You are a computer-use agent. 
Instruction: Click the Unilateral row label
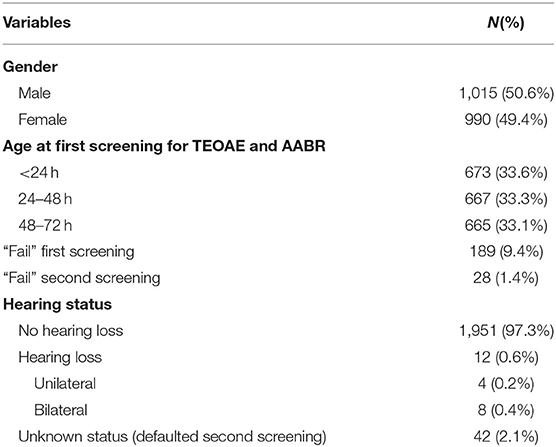pyautogui.click(x=65, y=384)
